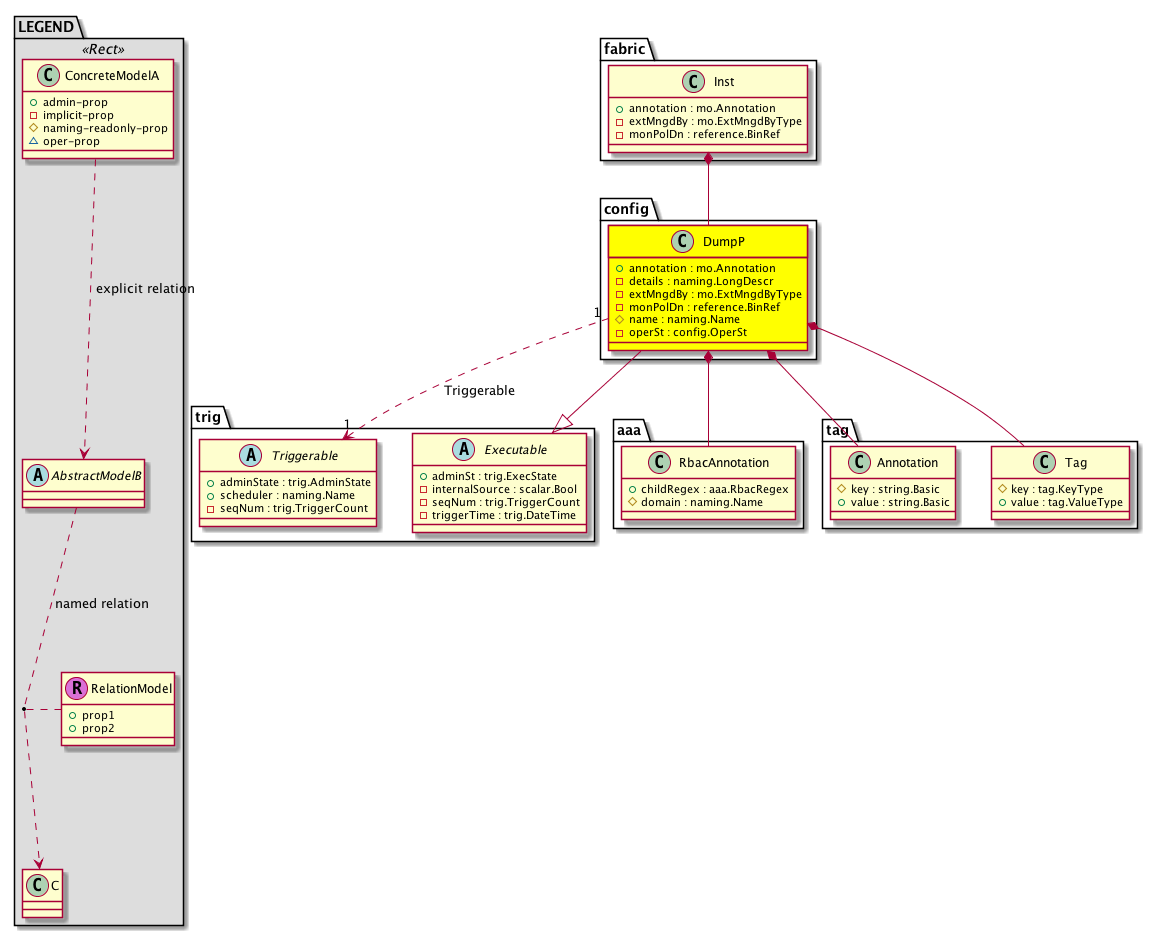The height and width of the screenshot is (936, 1158).
Task: Click the 'named relation' label in legend
Action: (102, 603)
